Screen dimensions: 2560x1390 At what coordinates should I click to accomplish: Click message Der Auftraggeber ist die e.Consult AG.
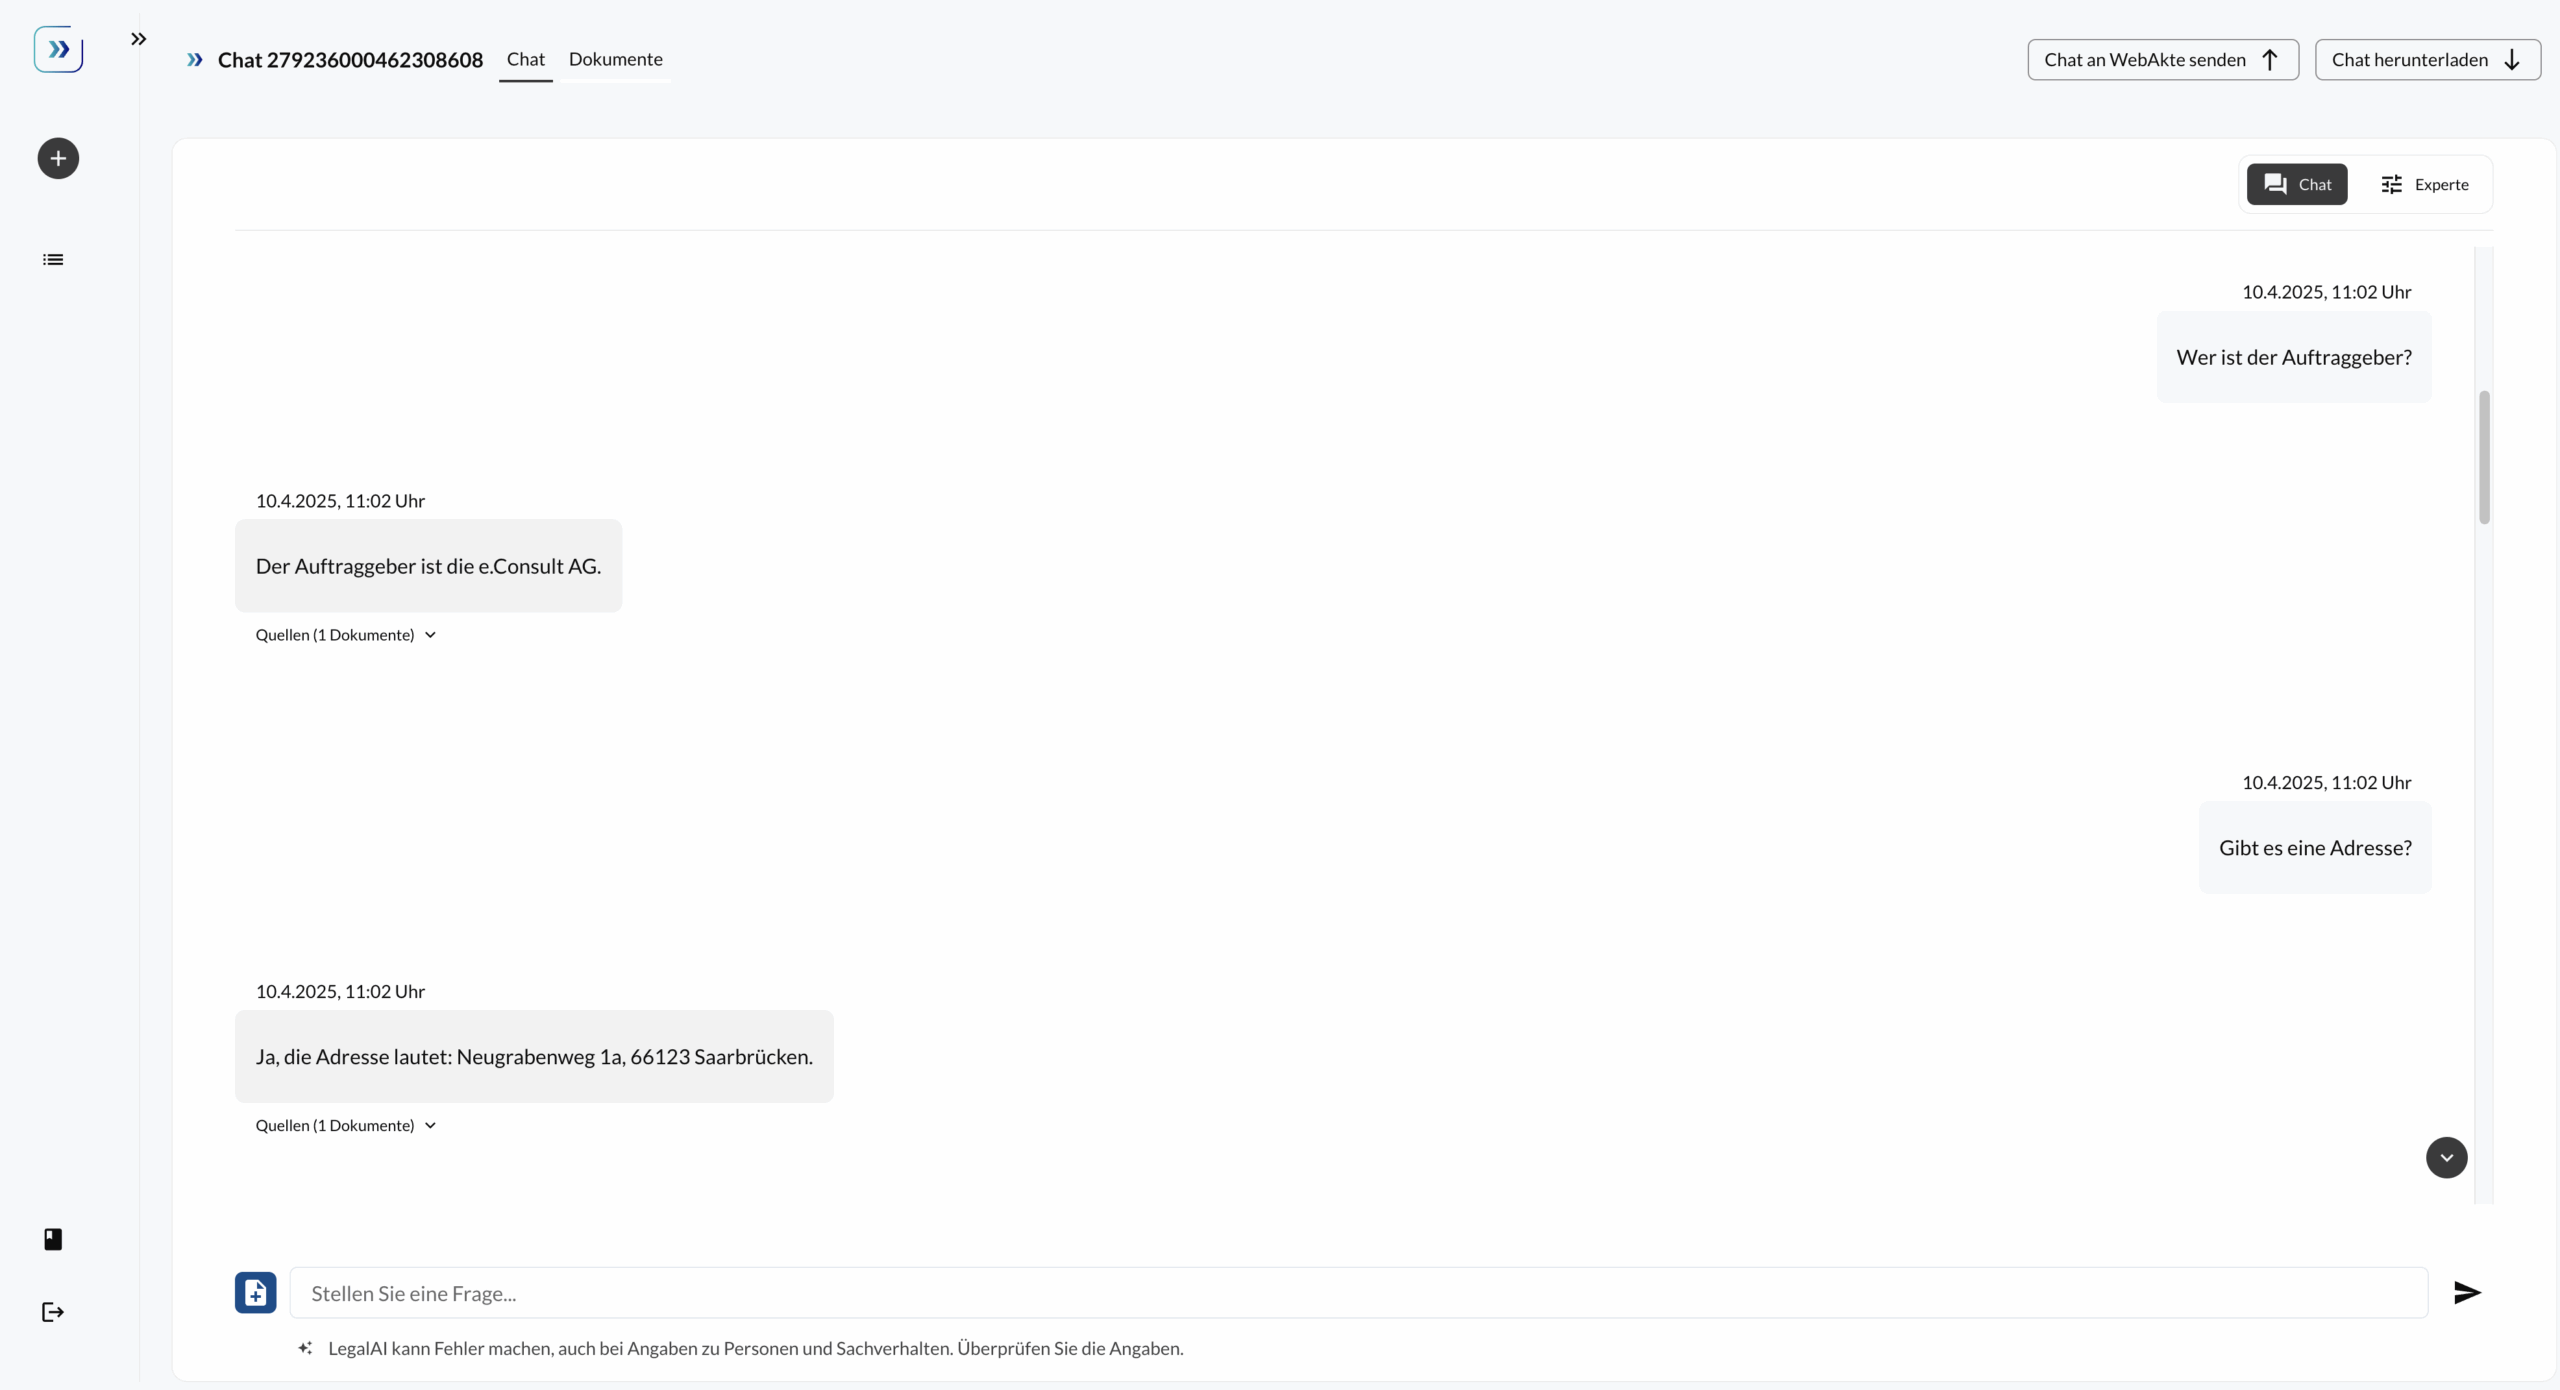tap(428, 566)
